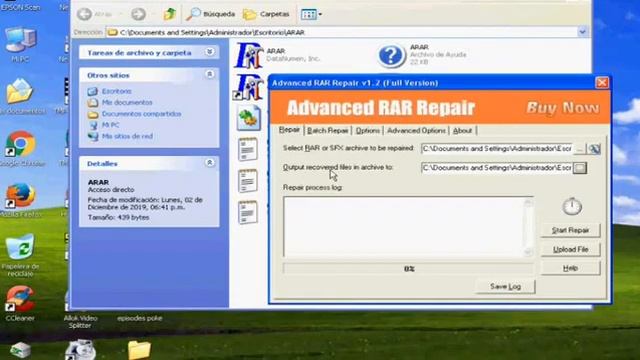
Task: Click the Back arrow in Explorer toolbar
Action: point(84,14)
